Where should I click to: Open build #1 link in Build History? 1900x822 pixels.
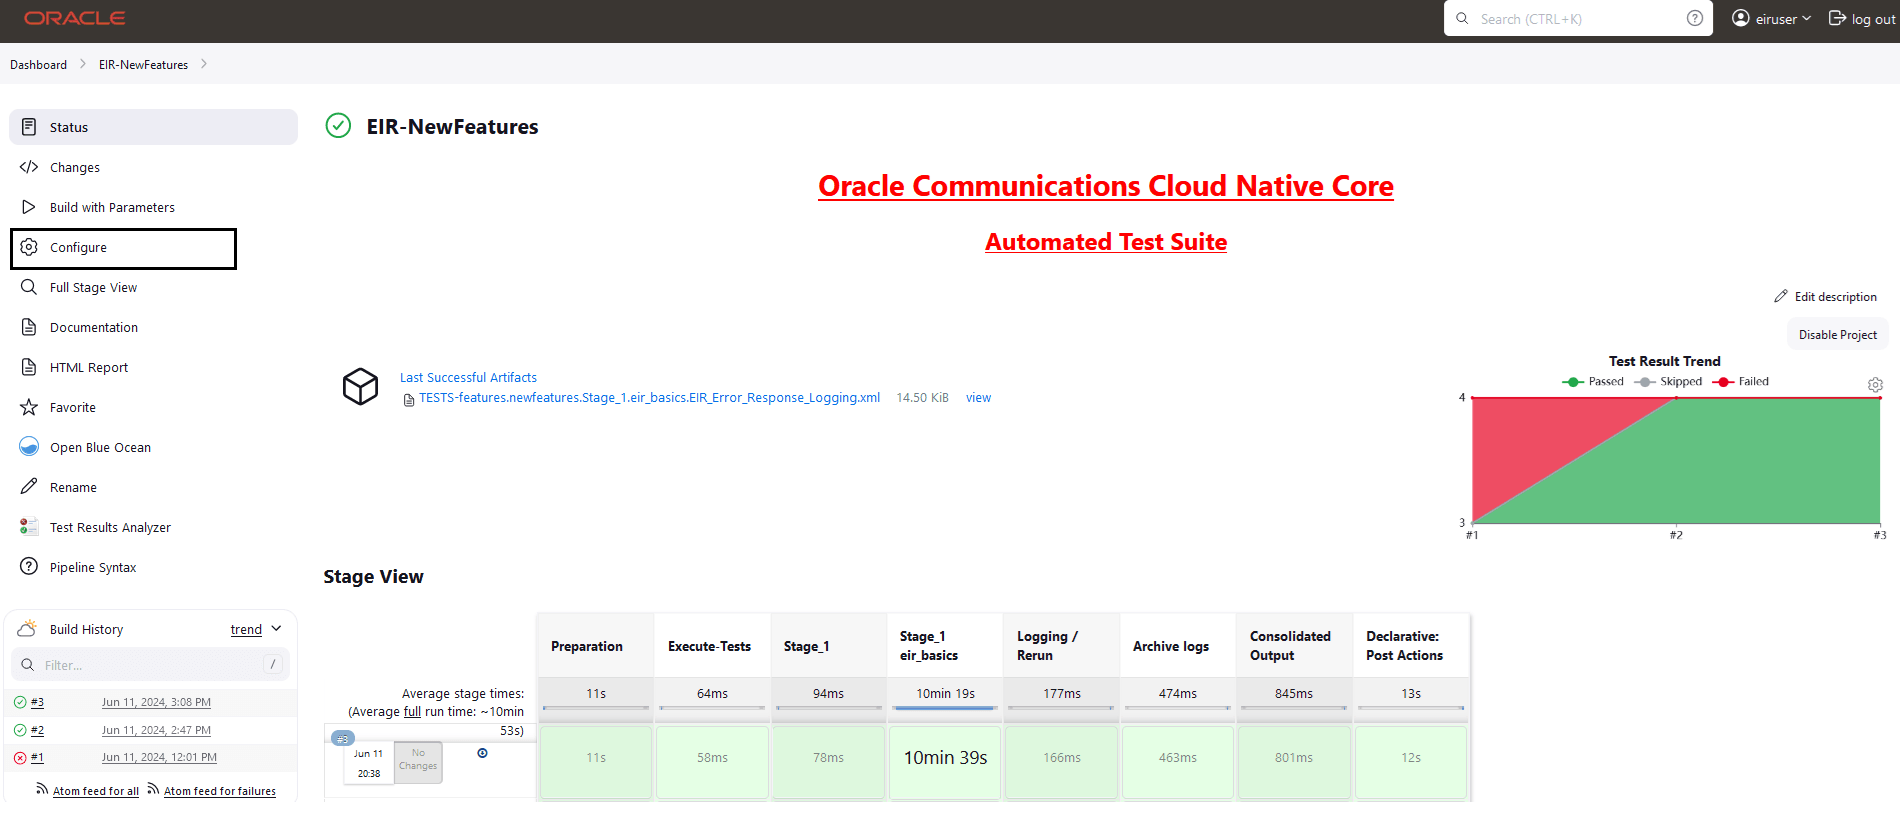[37, 757]
